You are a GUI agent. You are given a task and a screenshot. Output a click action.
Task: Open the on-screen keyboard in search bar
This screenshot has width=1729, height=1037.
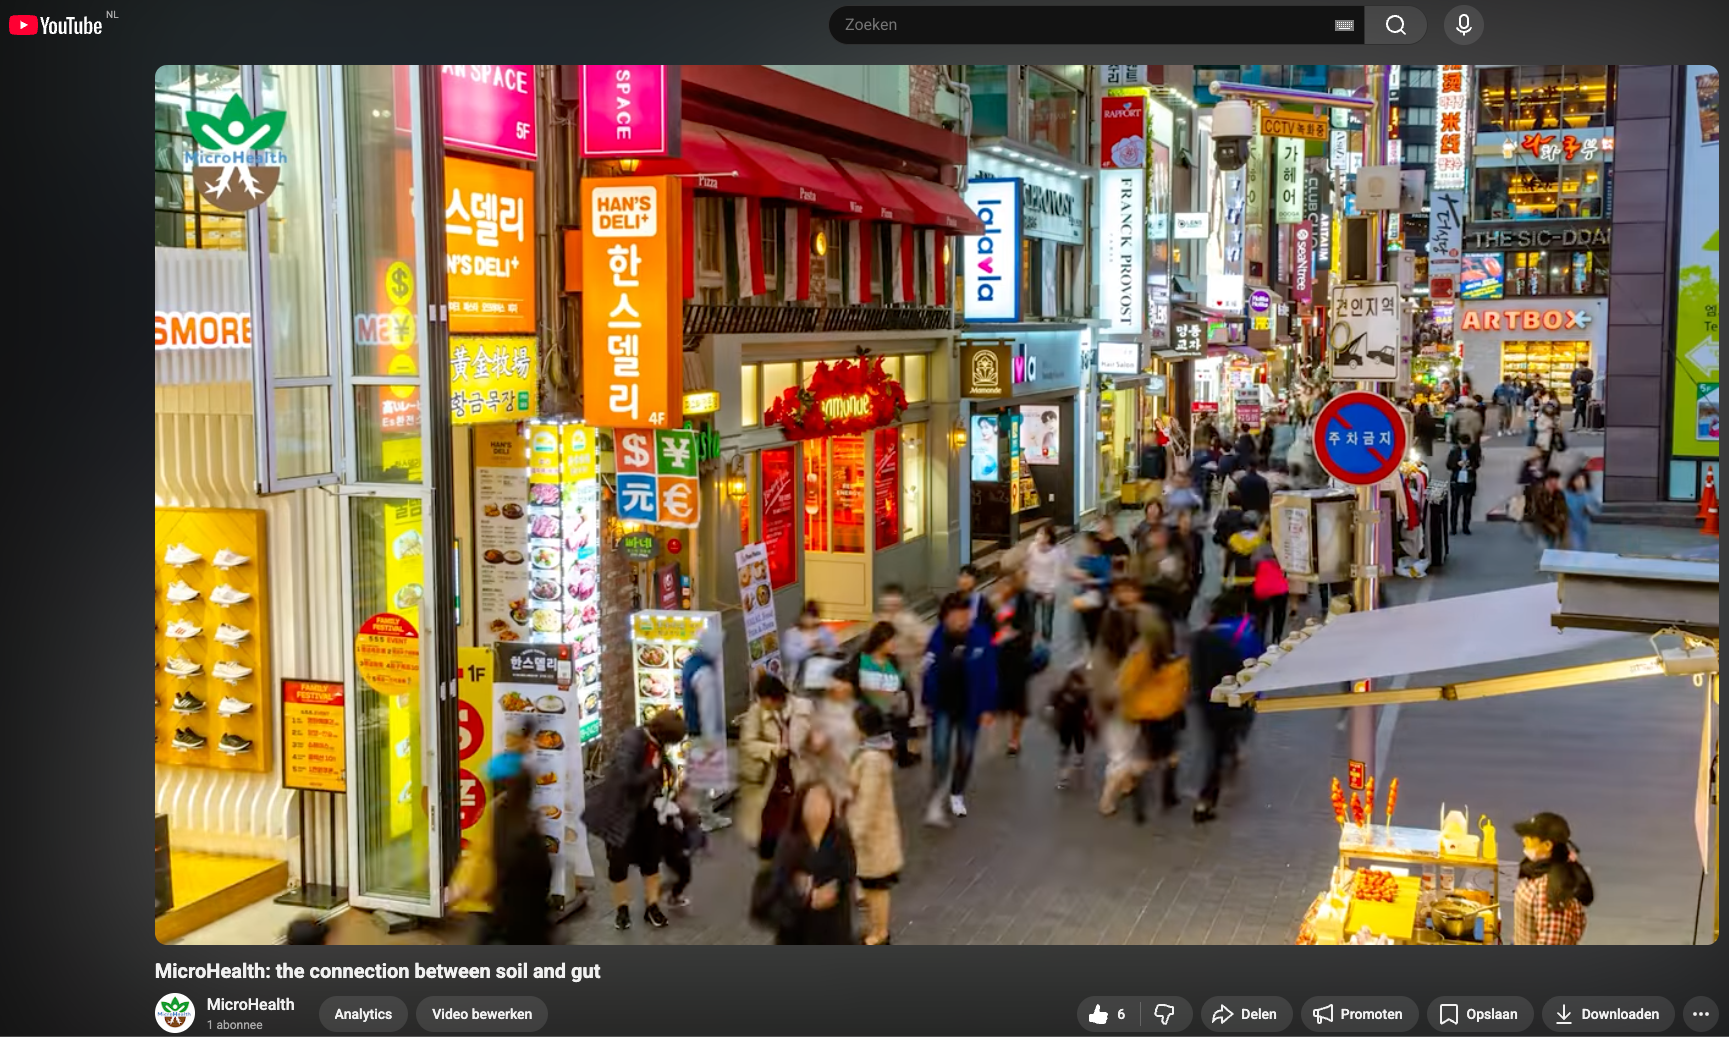(x=1343, y=25)
